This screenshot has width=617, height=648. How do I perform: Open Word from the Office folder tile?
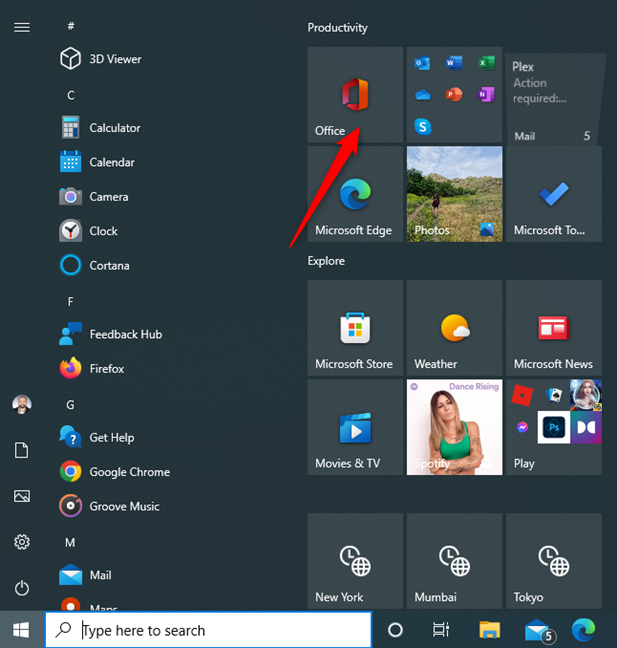(454, 63)
